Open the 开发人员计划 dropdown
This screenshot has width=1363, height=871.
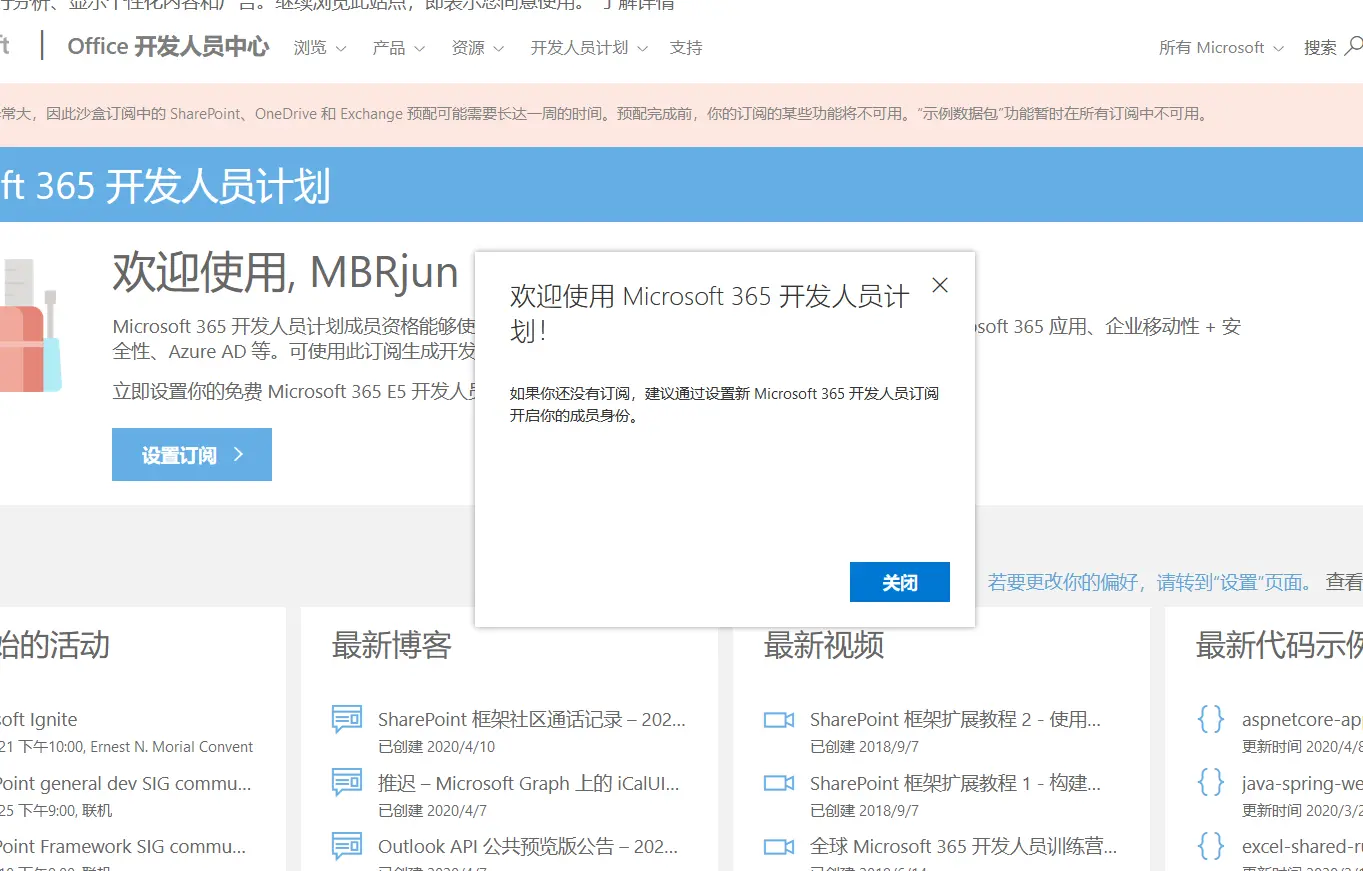point(589,47)
